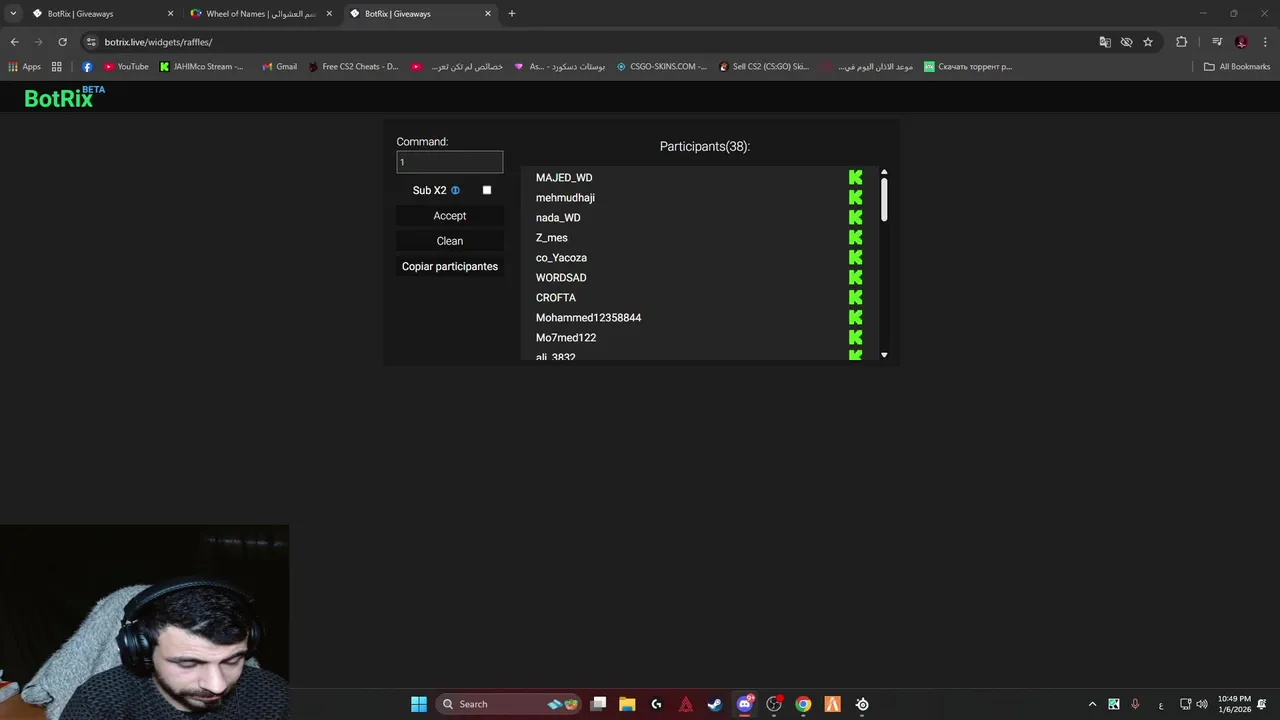Click the translate page icon in address bar
The image size is (1280, 720).
point(1105,42)
